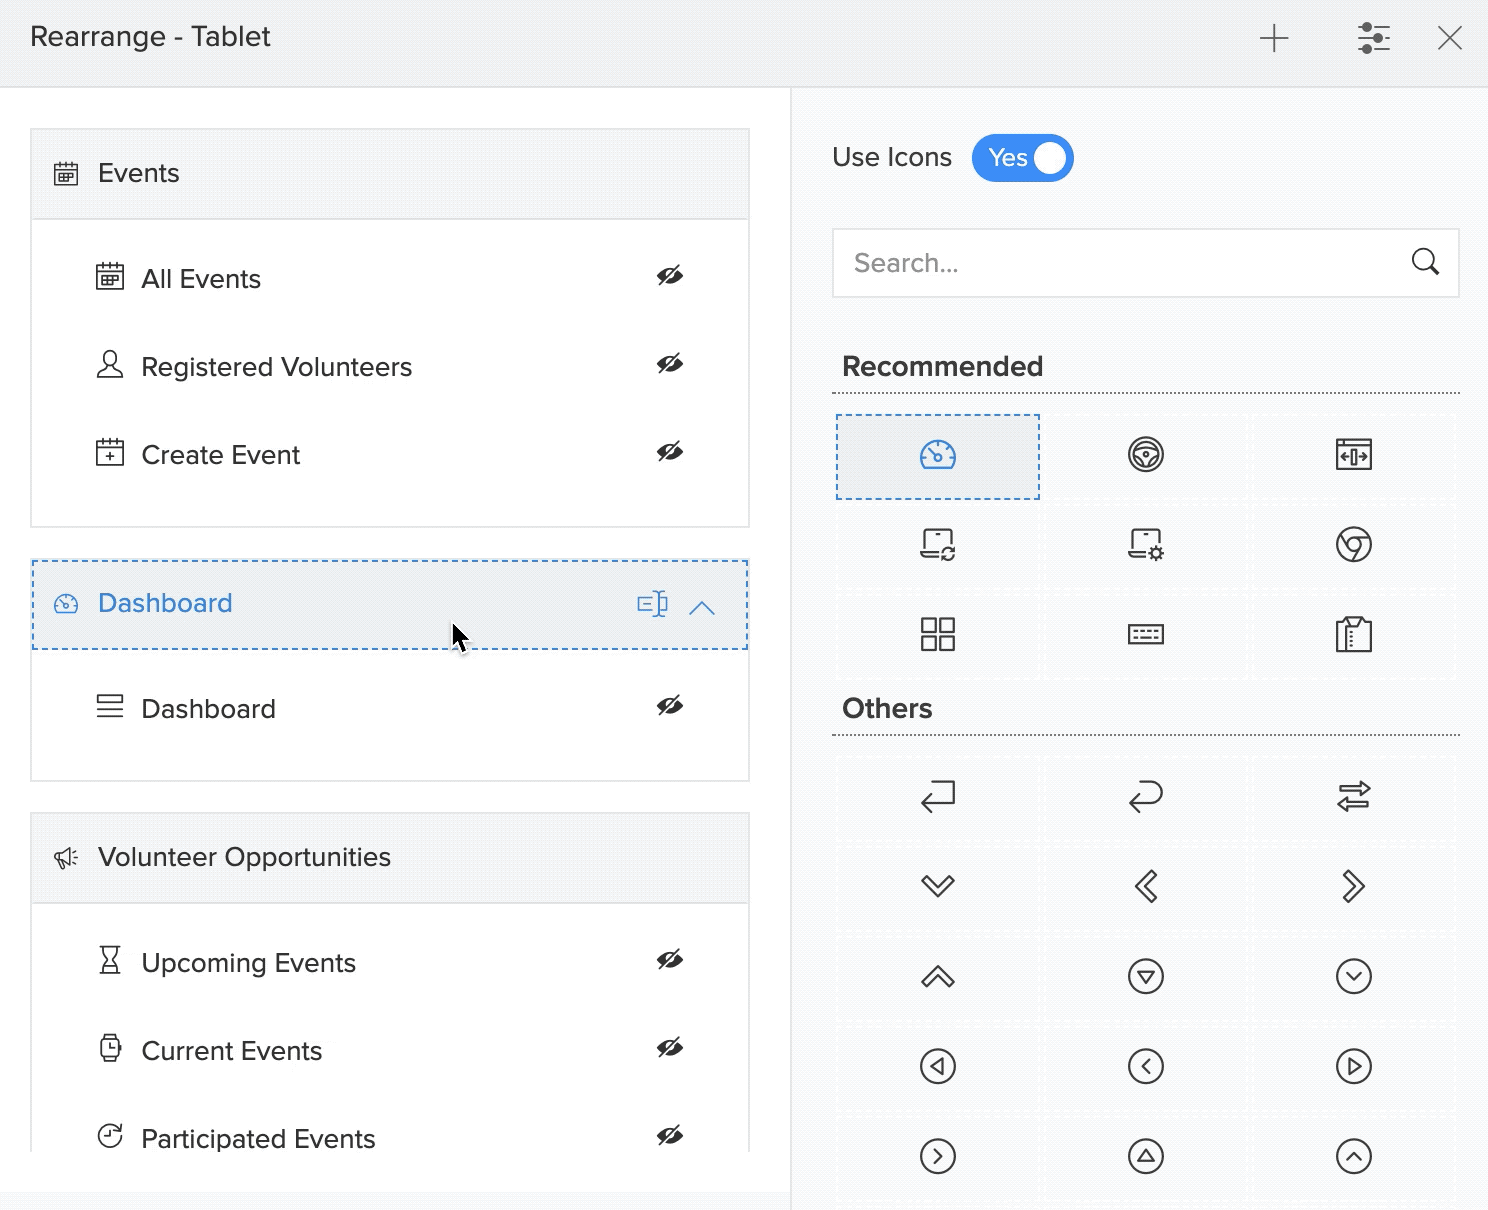Click the Create Event menu item
The height and width of the screenshot is (1210, 1488).
(x=220, y=455)
